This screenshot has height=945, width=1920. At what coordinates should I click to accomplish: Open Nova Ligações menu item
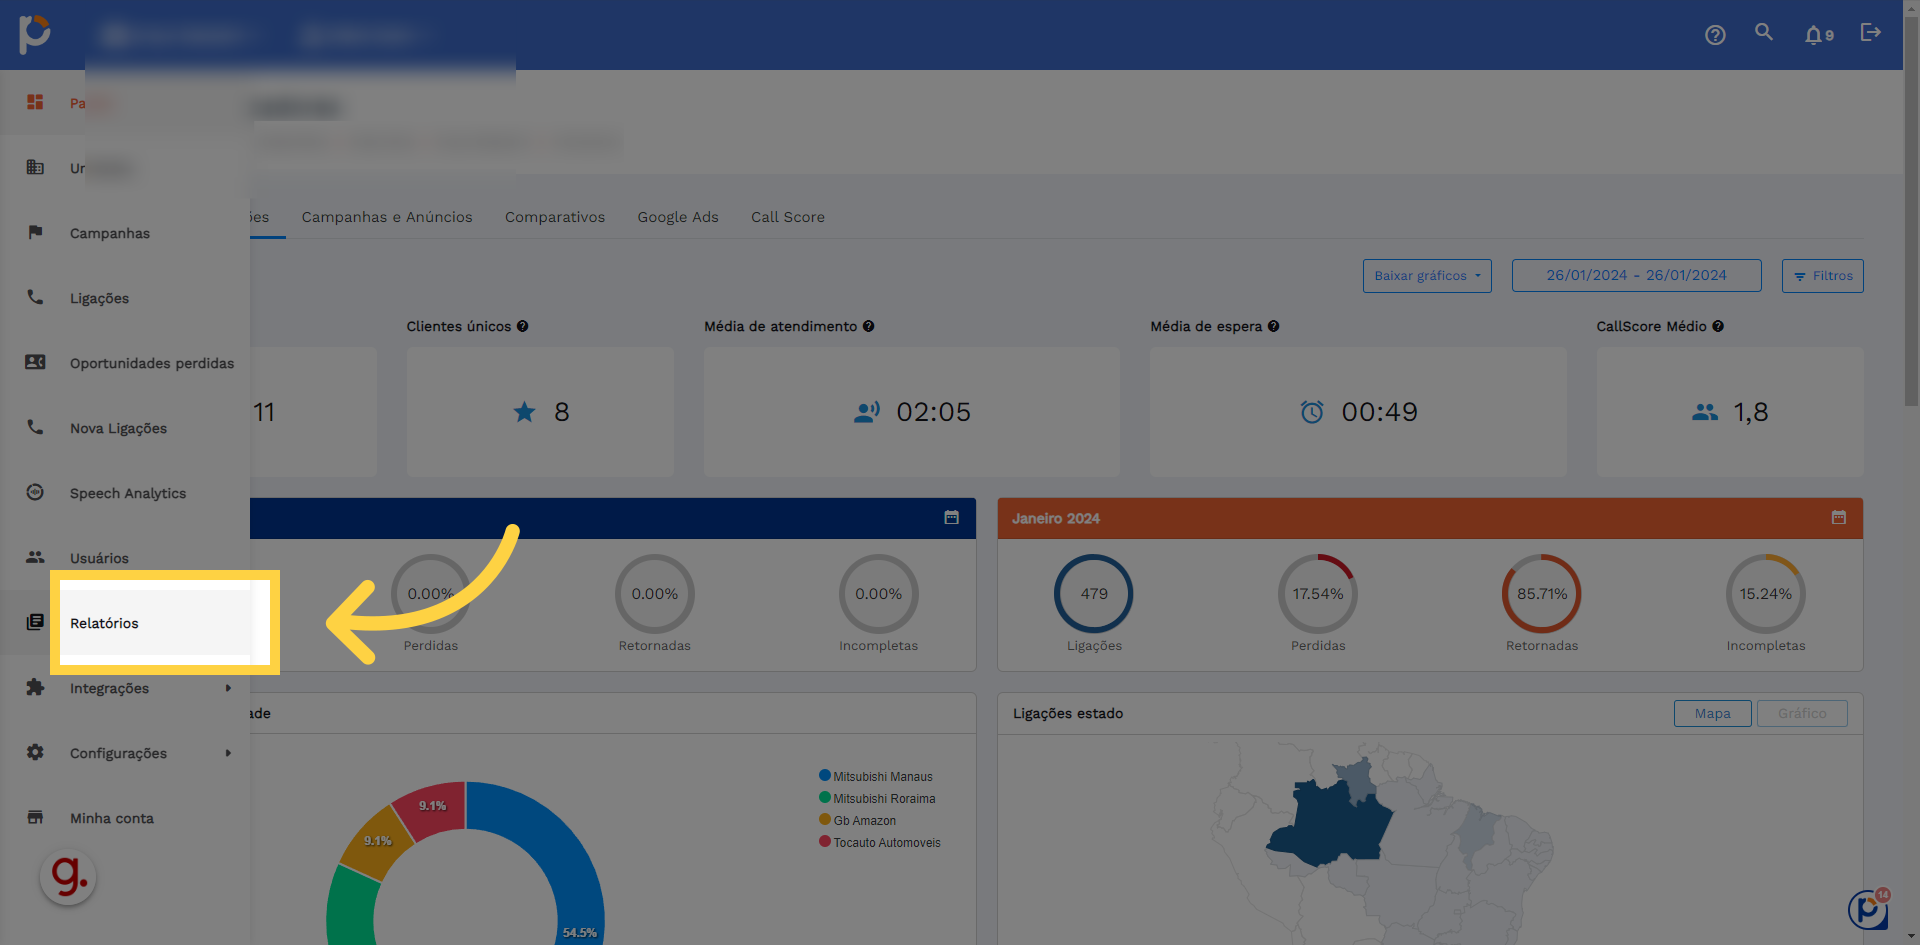pyautogui.click(x=118, y=428)
